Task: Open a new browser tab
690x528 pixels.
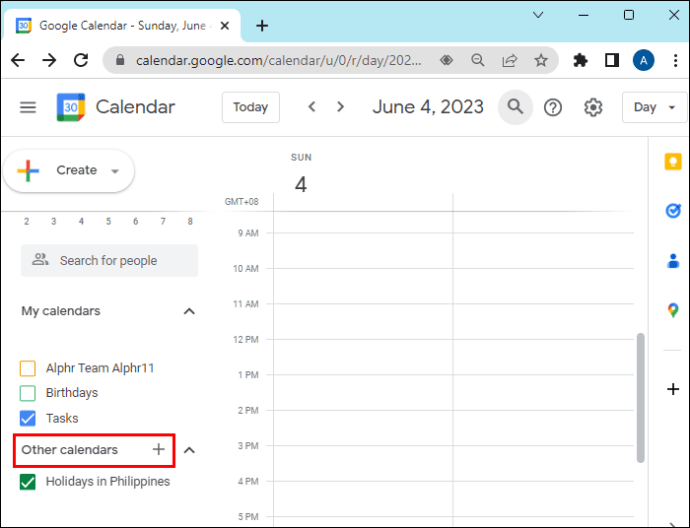Action: click(x=262, y=26)
